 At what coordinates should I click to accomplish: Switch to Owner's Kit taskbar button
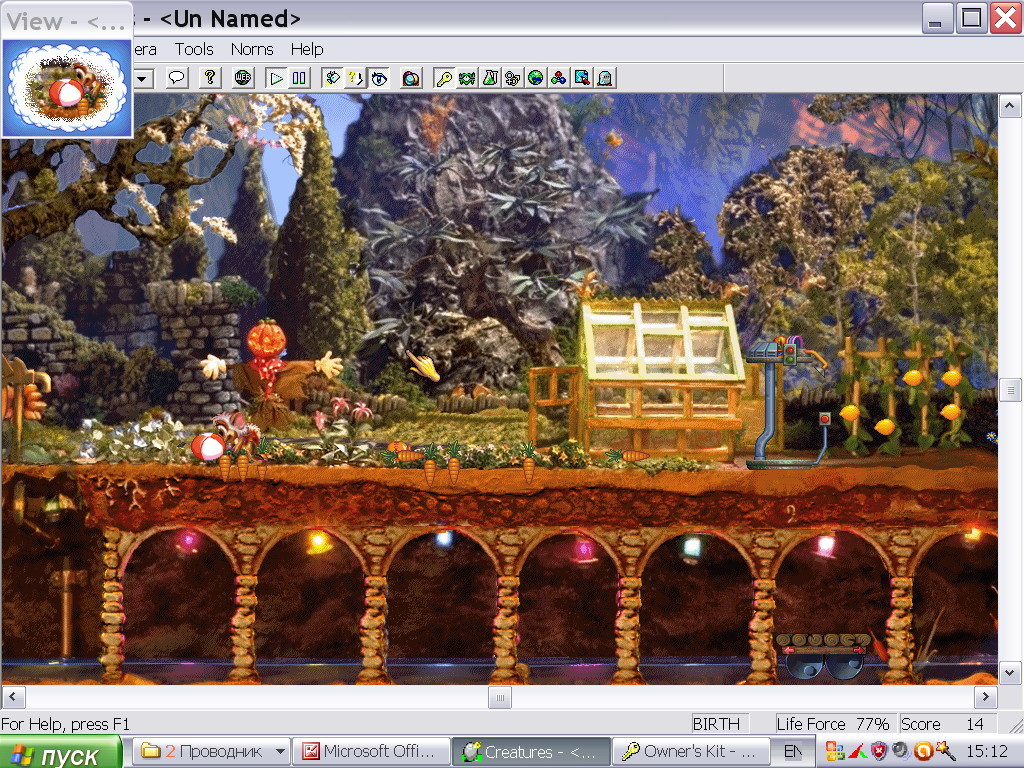pyautogui.click(x=690, y=752)
